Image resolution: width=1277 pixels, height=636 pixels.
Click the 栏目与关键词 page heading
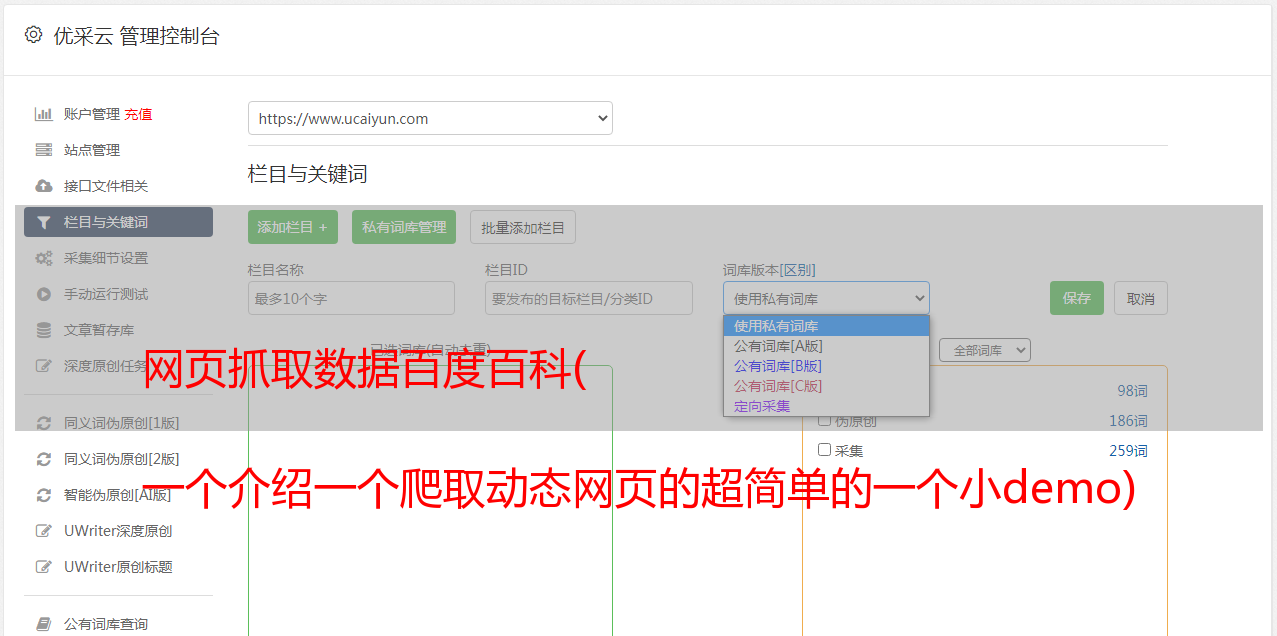click(308, 174)
